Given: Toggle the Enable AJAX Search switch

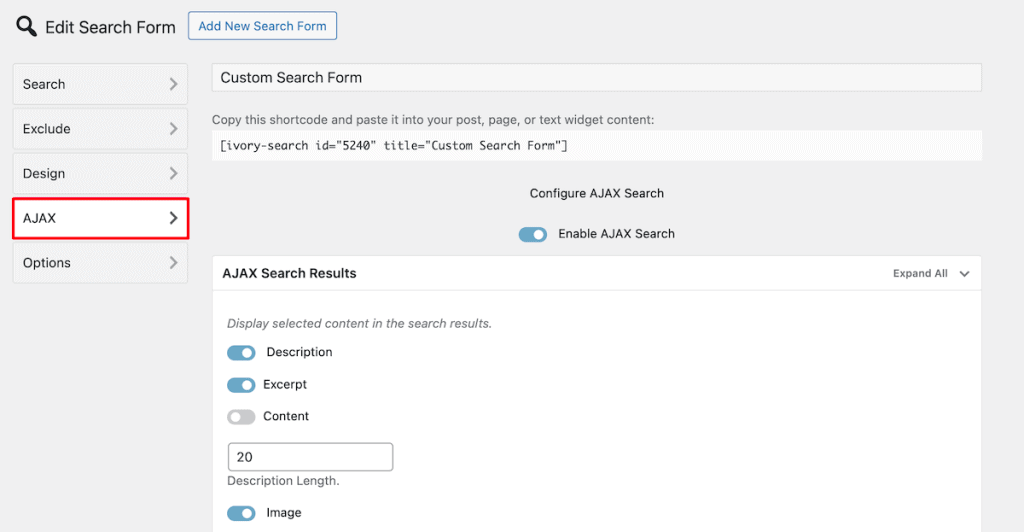Looking at the screenshot, I should tap(533, 234).
